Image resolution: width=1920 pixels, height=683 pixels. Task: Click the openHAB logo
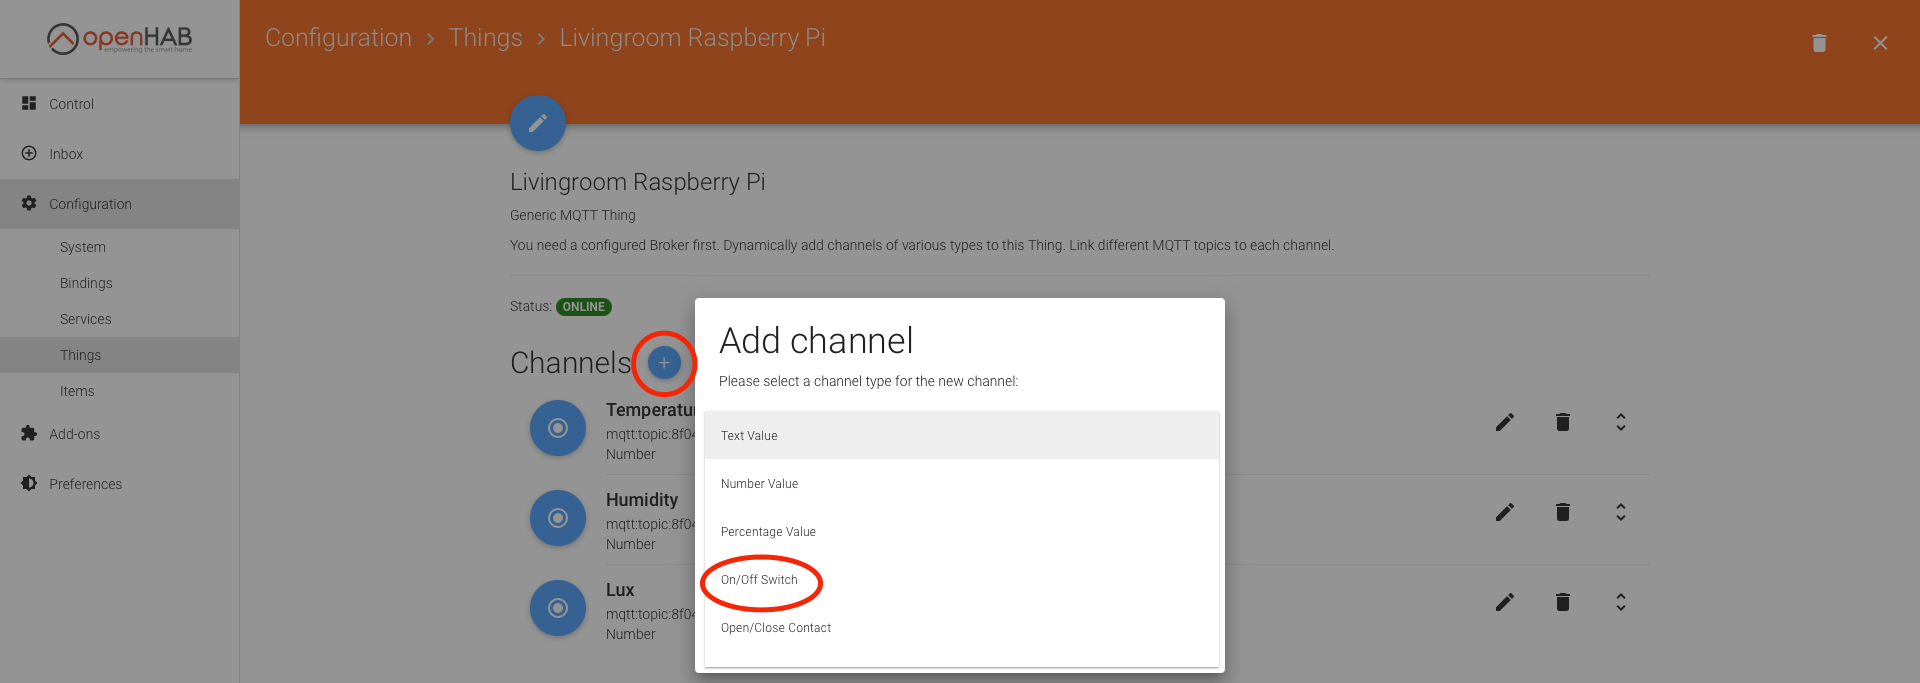pyautogui.click(x=119, y=39)
